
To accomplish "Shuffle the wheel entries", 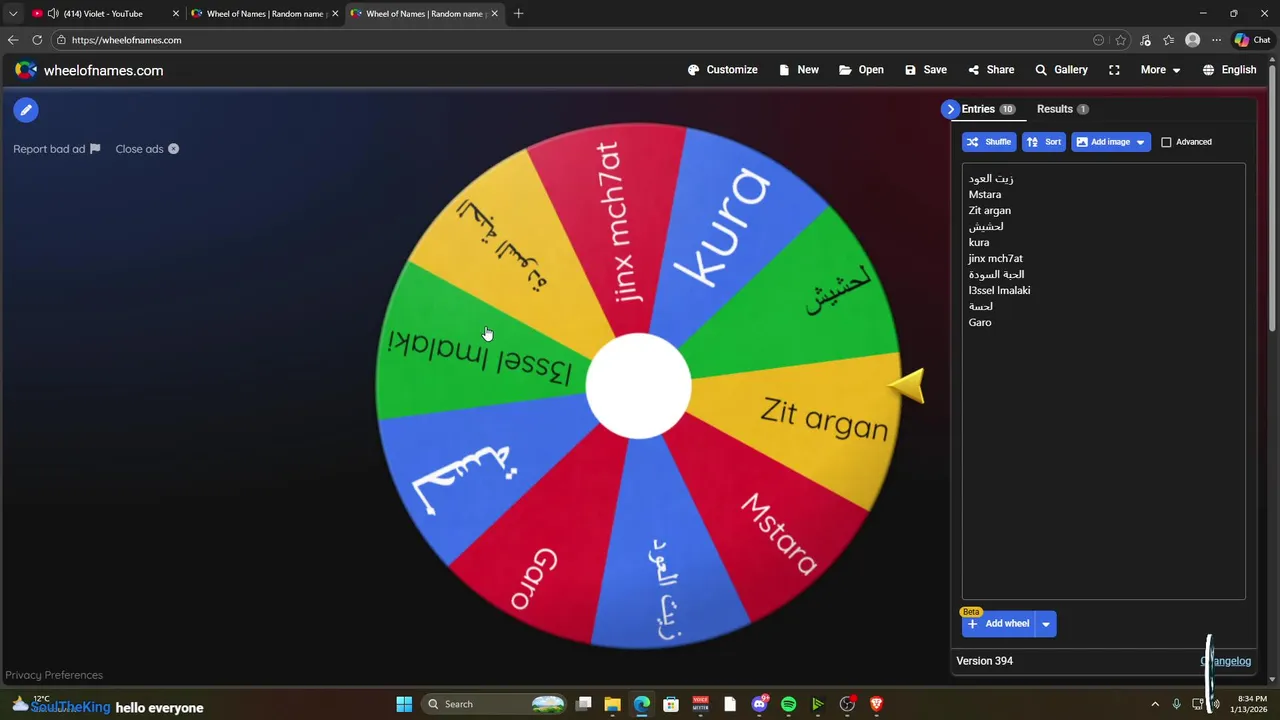I will coord(989,142).
